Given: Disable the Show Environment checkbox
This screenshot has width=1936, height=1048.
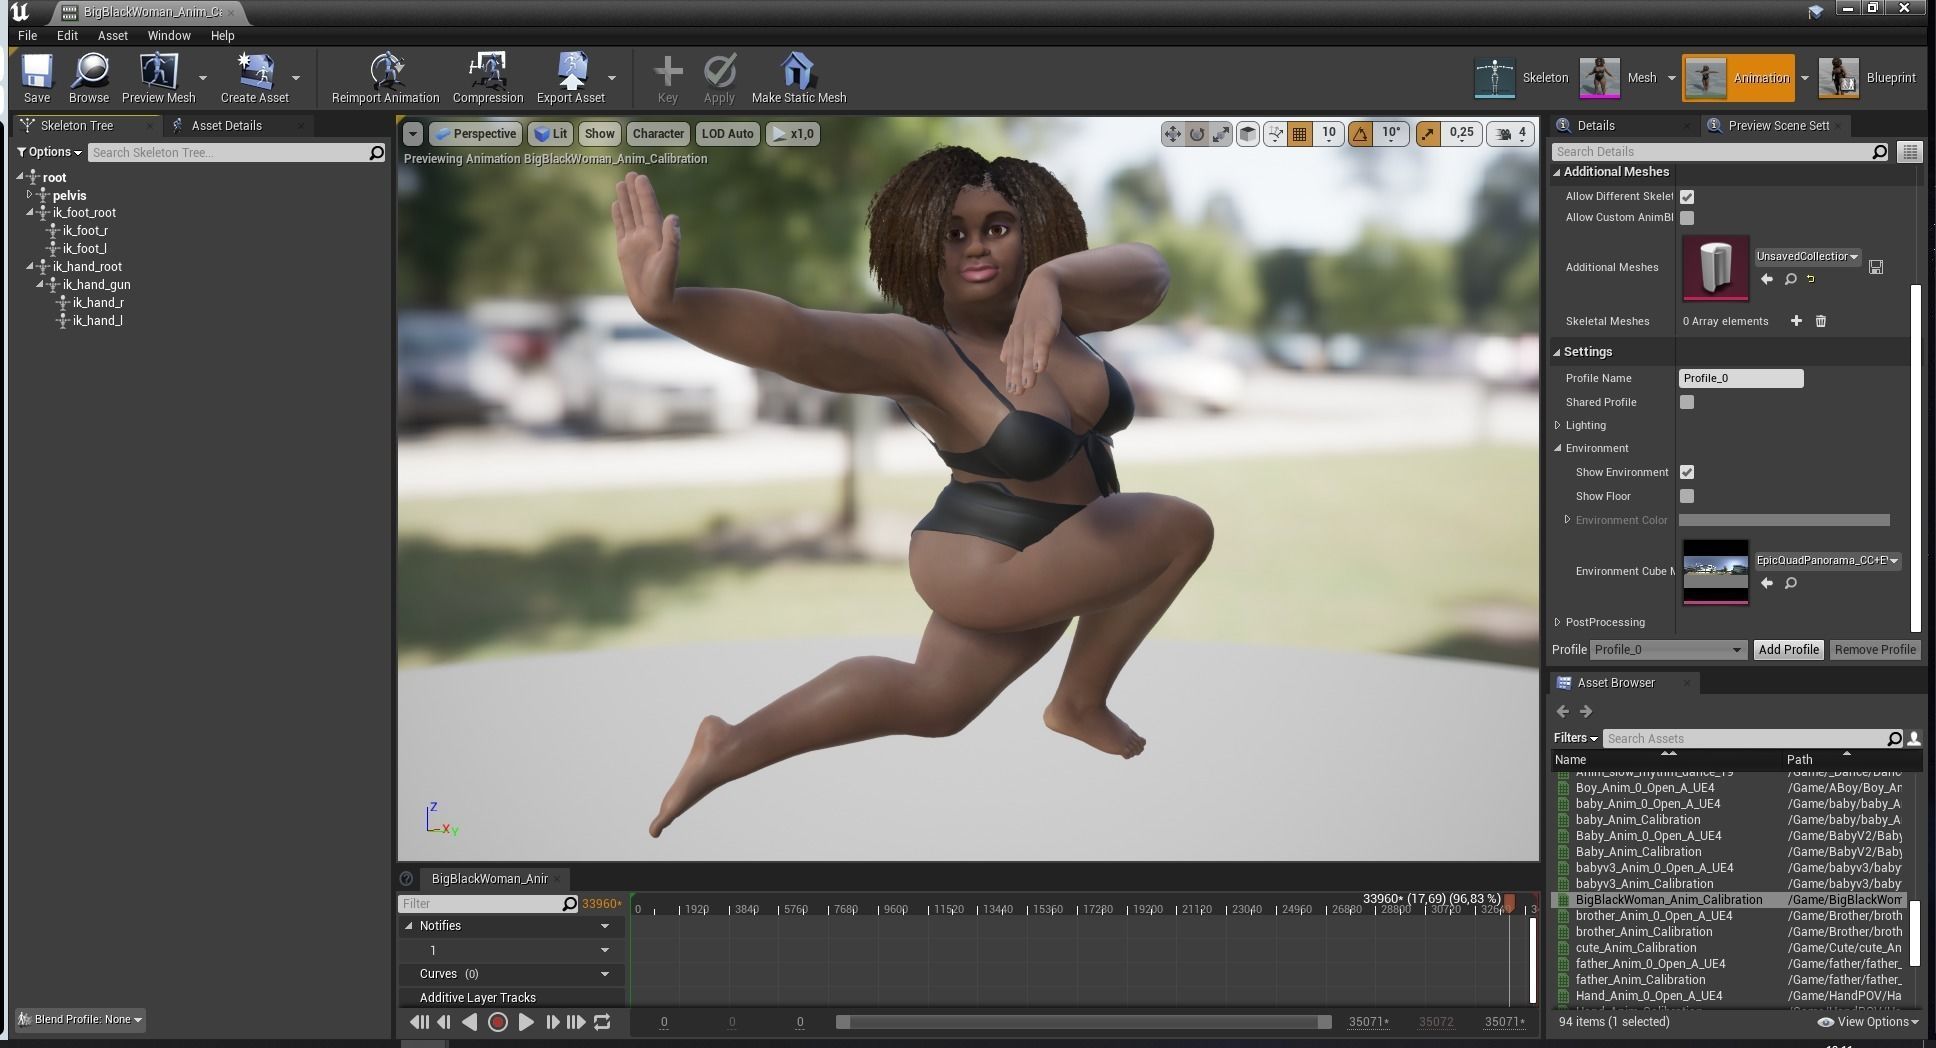Looking at the screenshot, I should coord(1687,472).
